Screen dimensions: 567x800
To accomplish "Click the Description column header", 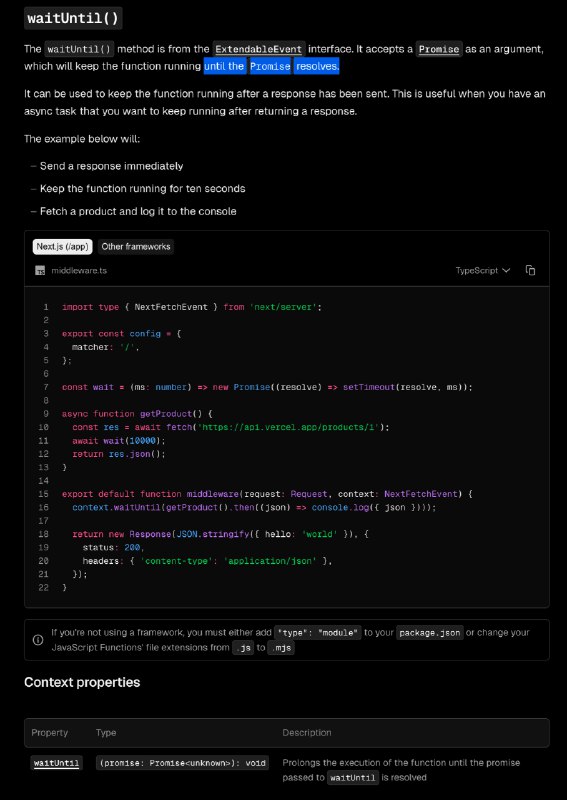I will (x=307, y=733).
